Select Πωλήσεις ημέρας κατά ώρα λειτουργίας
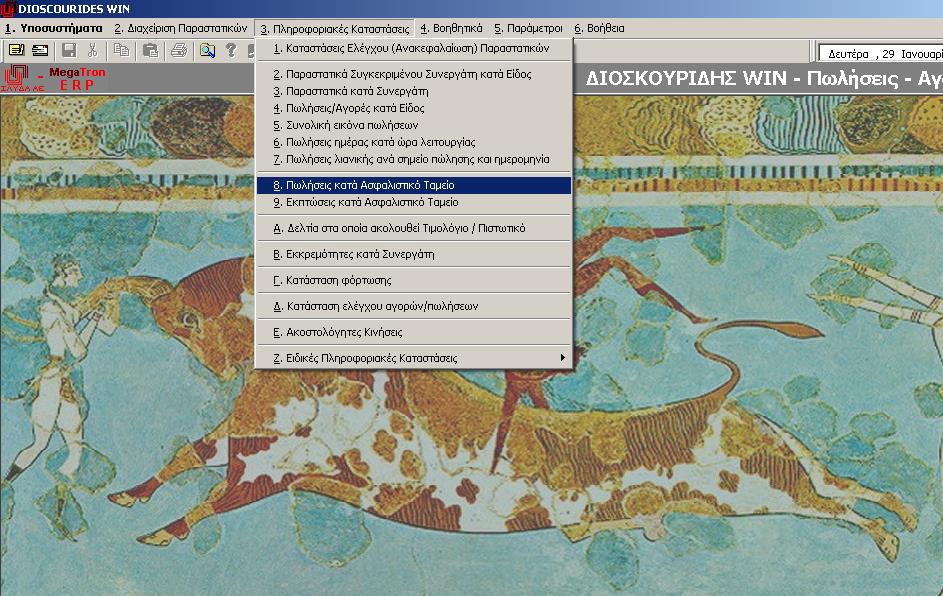This screenshot has width=943, height=596. 414,143
